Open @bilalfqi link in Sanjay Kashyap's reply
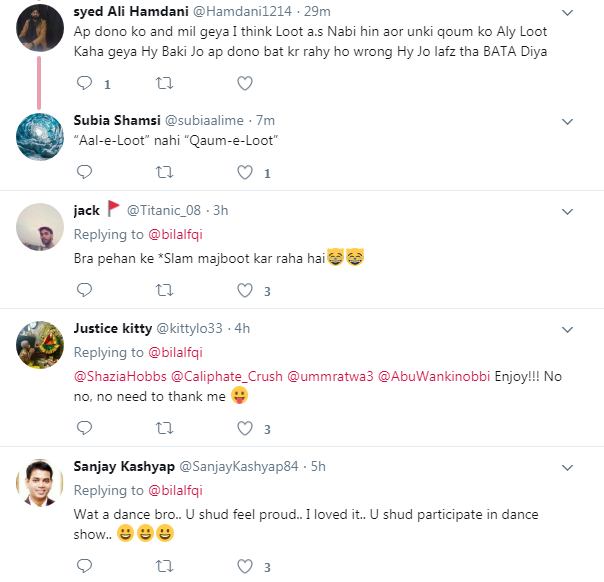 pos(176,490)
